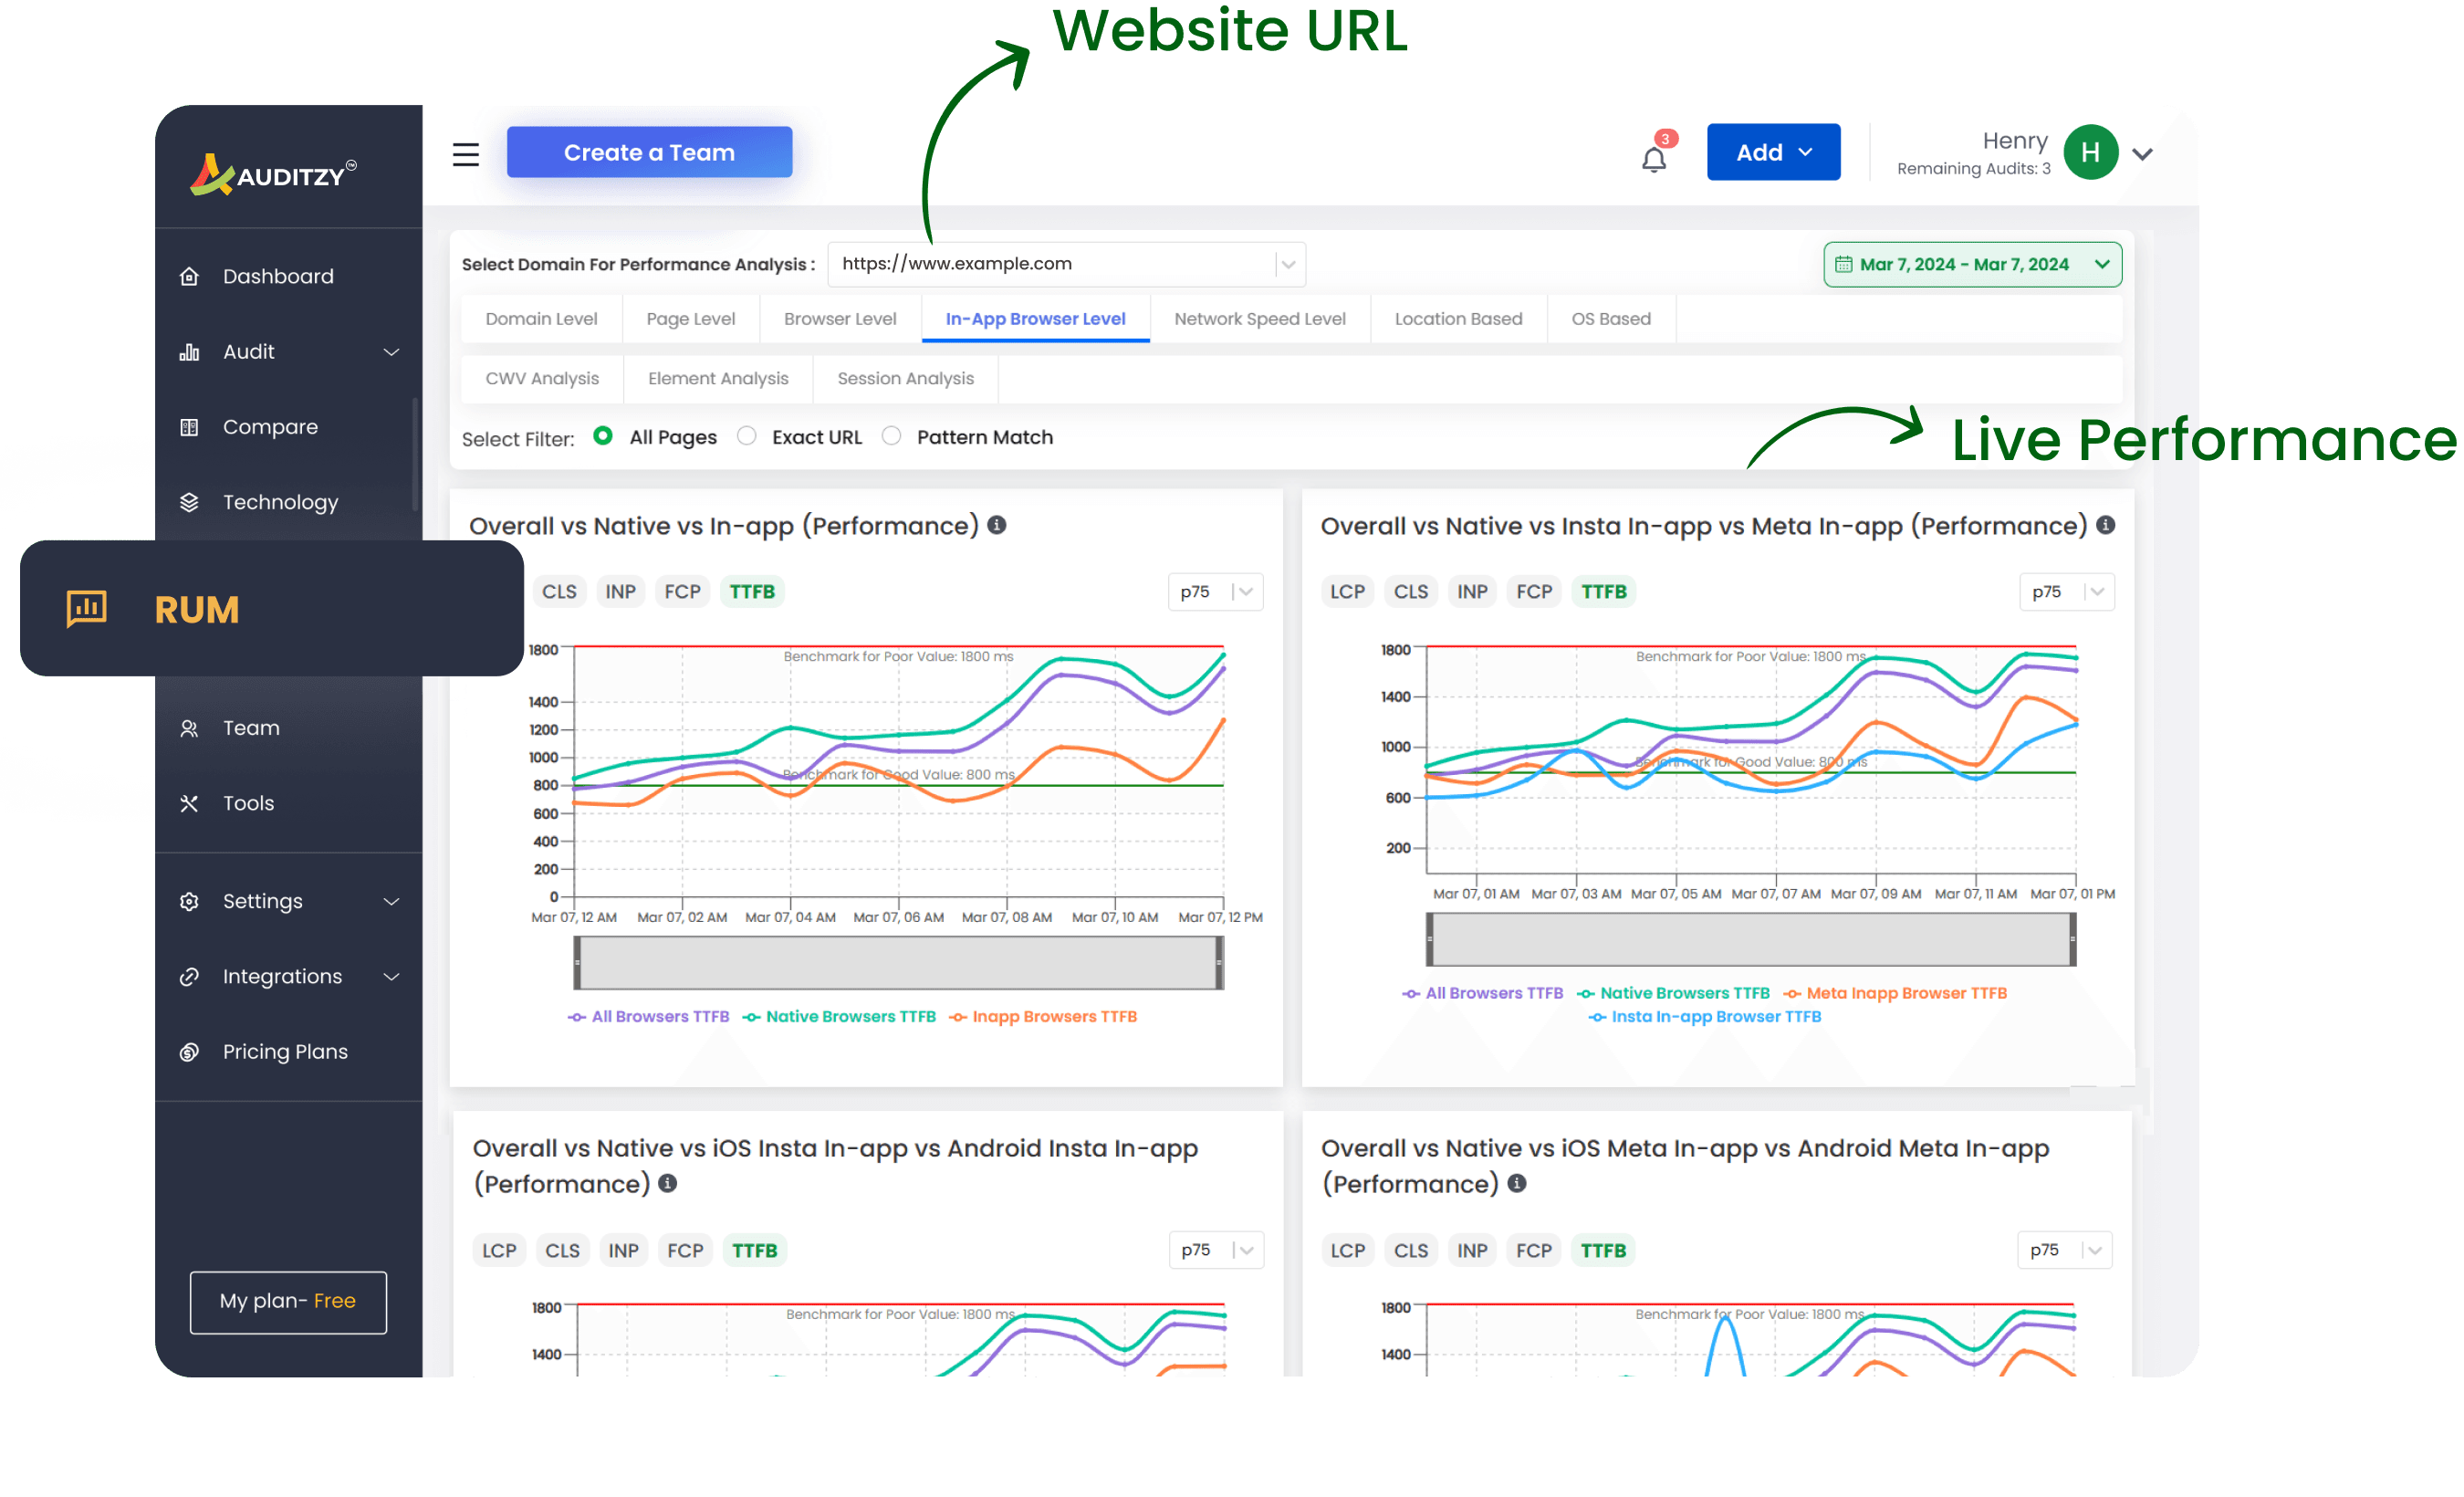This screenshot has height=1497, width=2464.
Task: Click the CWV Analysis sub-tab
Action: point(542,379)
